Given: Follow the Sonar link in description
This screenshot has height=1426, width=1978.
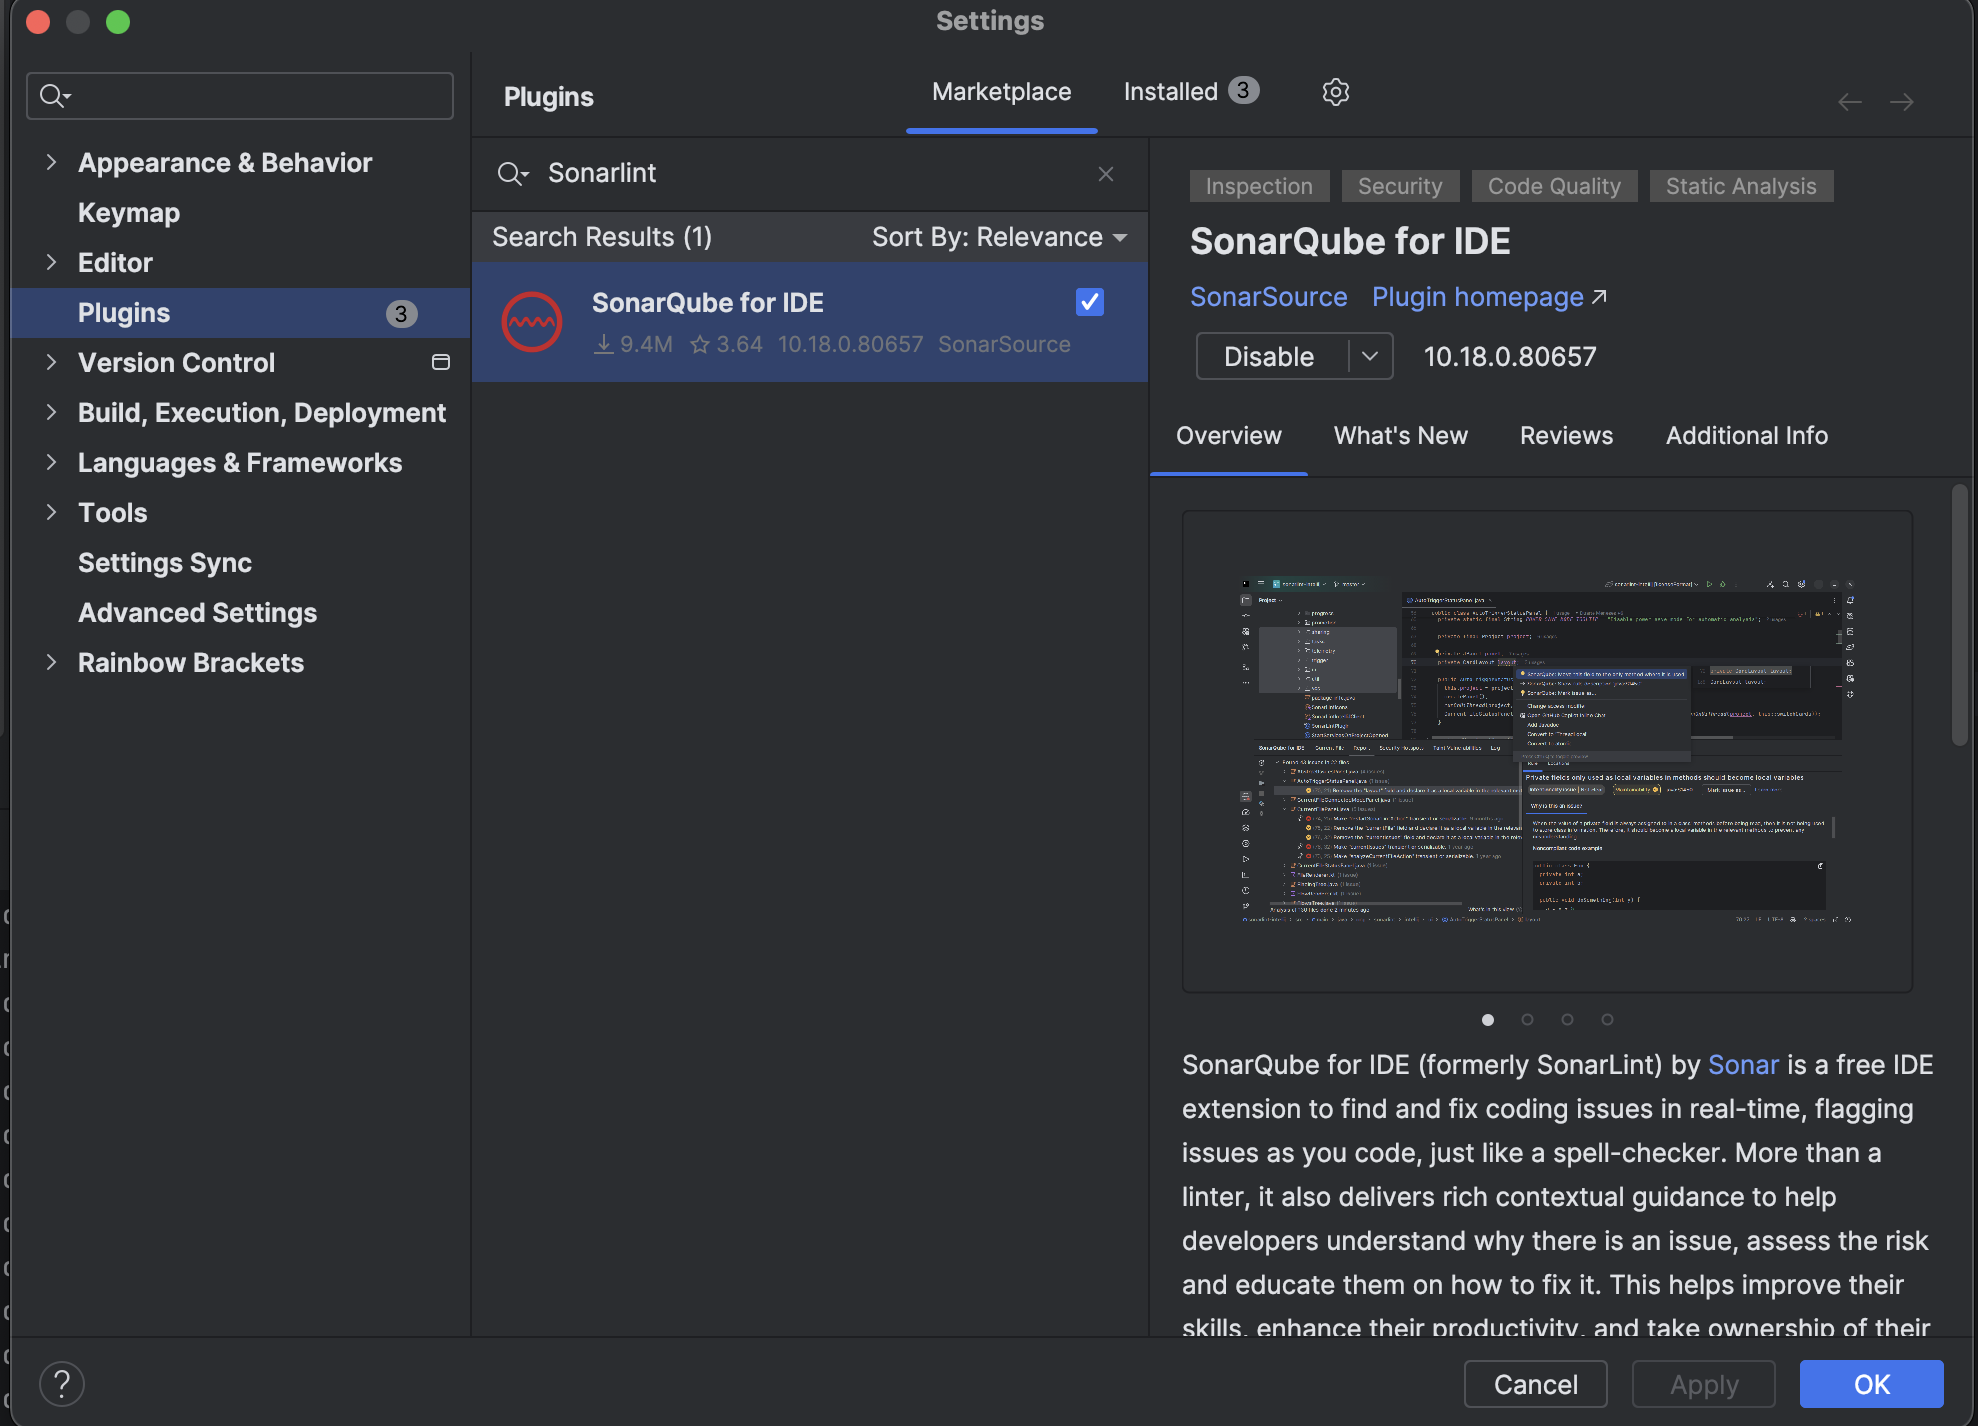Looking at the screenshot, I should click(x=1743, y=1065).
